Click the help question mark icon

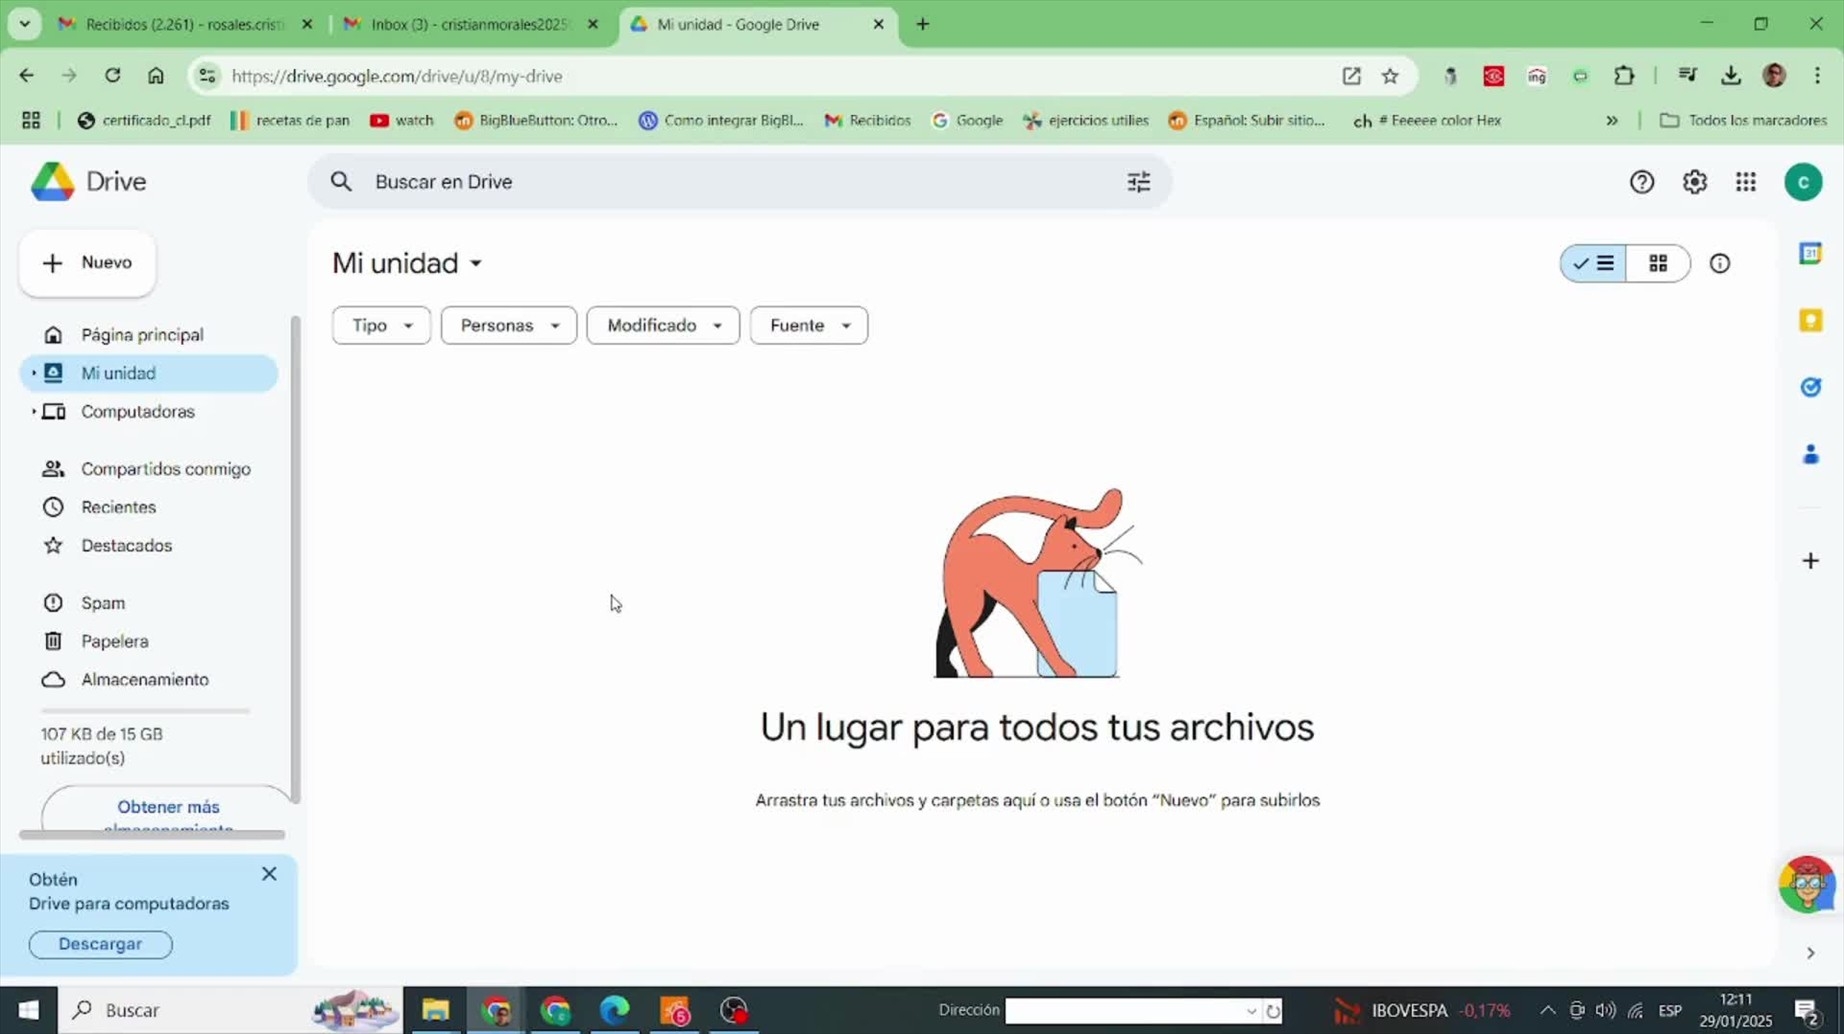1642,182
